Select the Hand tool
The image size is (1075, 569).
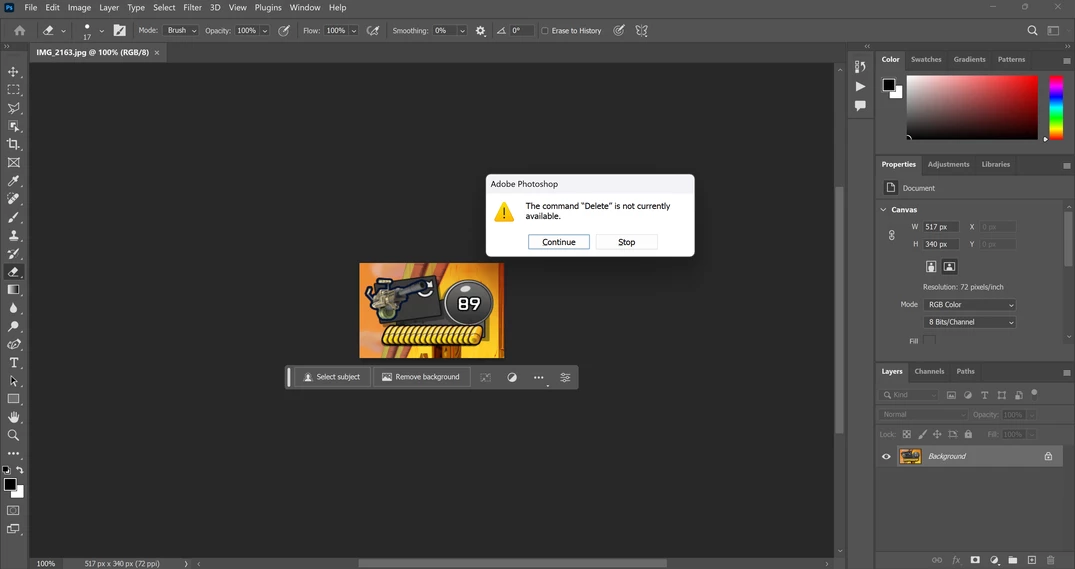pos(14,417)
